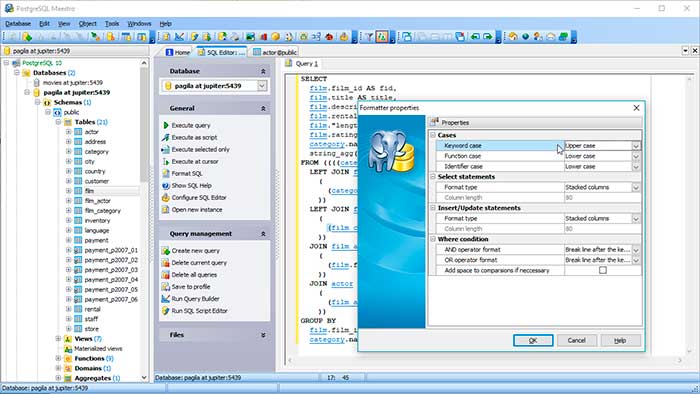Viewport: 700px width, 394px height.
Task: Click the green forward arrow toolbar icon
Action: point(488,37)
